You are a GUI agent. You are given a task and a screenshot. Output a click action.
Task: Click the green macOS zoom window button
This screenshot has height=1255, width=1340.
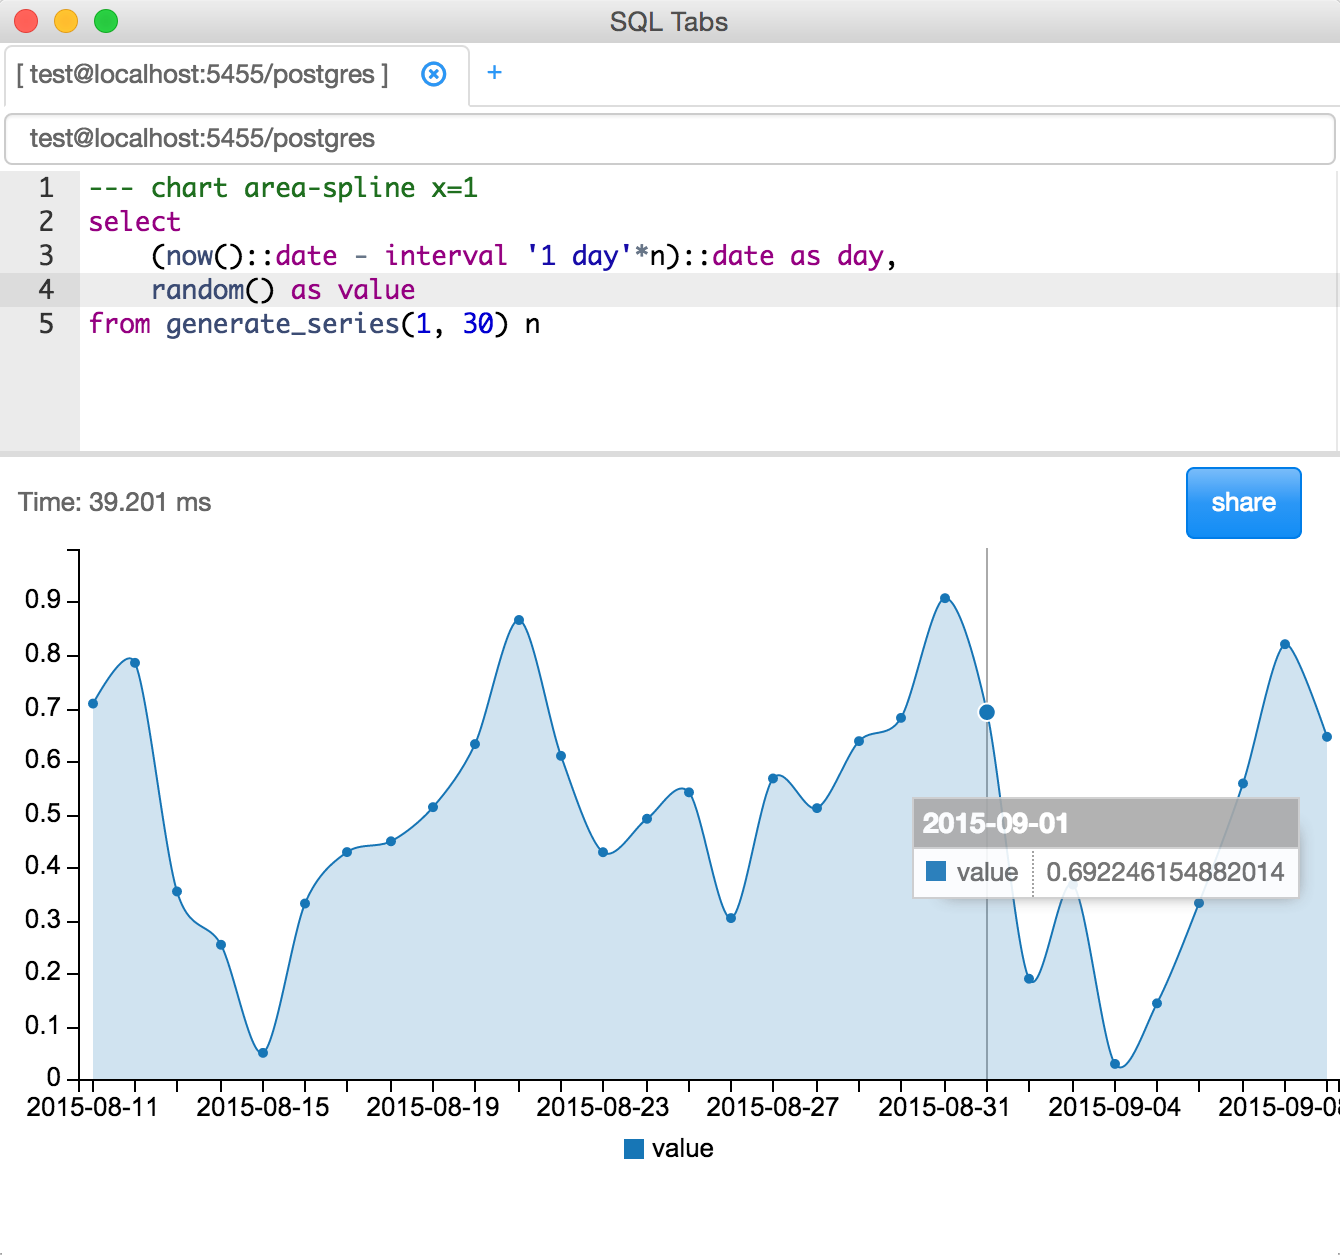(x=106, y=21)
